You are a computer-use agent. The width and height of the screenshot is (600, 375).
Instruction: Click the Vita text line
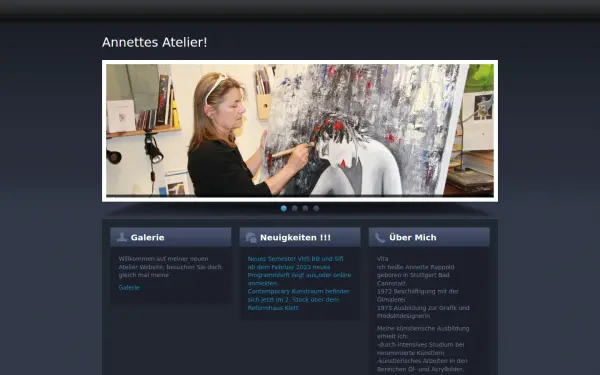tap(383, 259)
